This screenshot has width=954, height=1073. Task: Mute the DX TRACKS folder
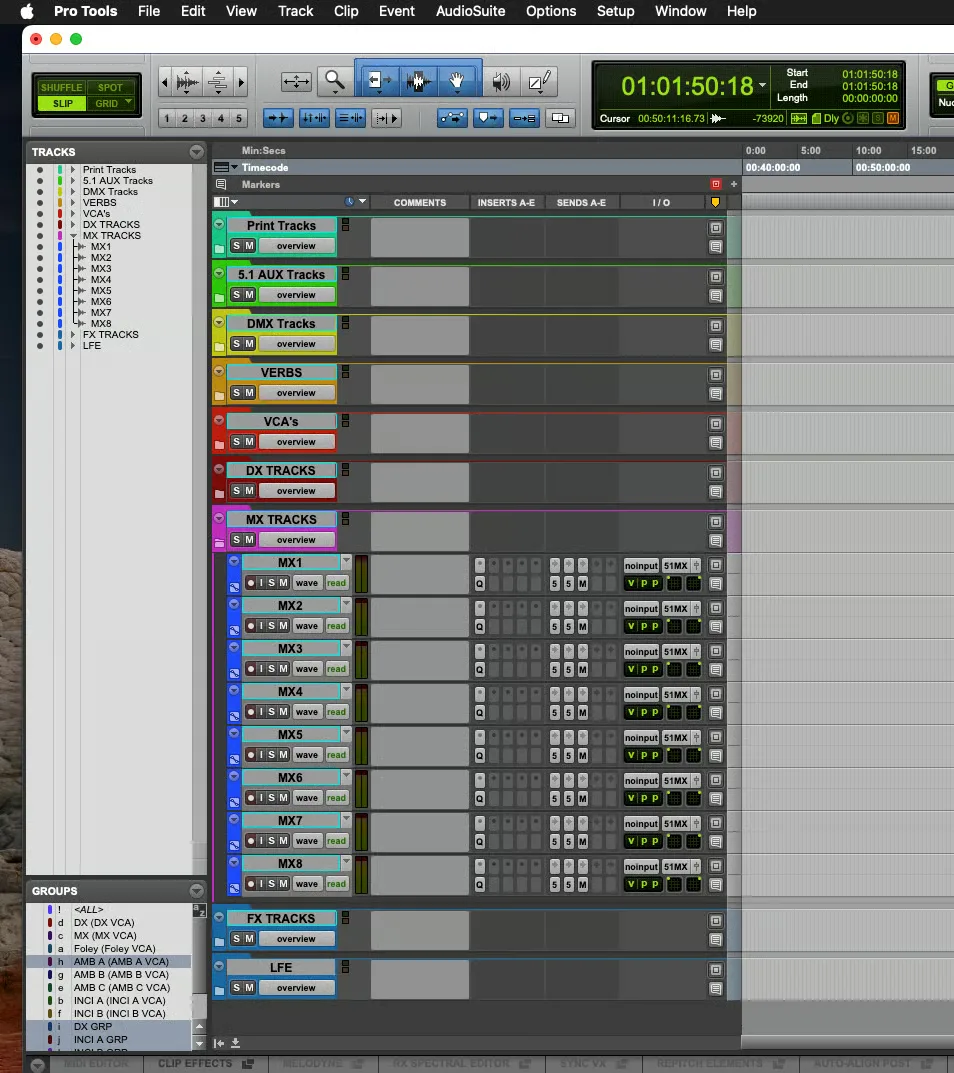coord(249,491)
